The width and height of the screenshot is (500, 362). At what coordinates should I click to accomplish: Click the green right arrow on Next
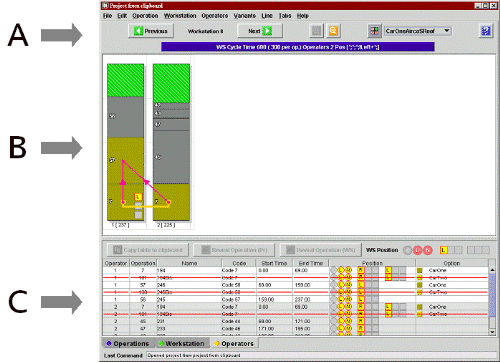click(x=267, y=31)
